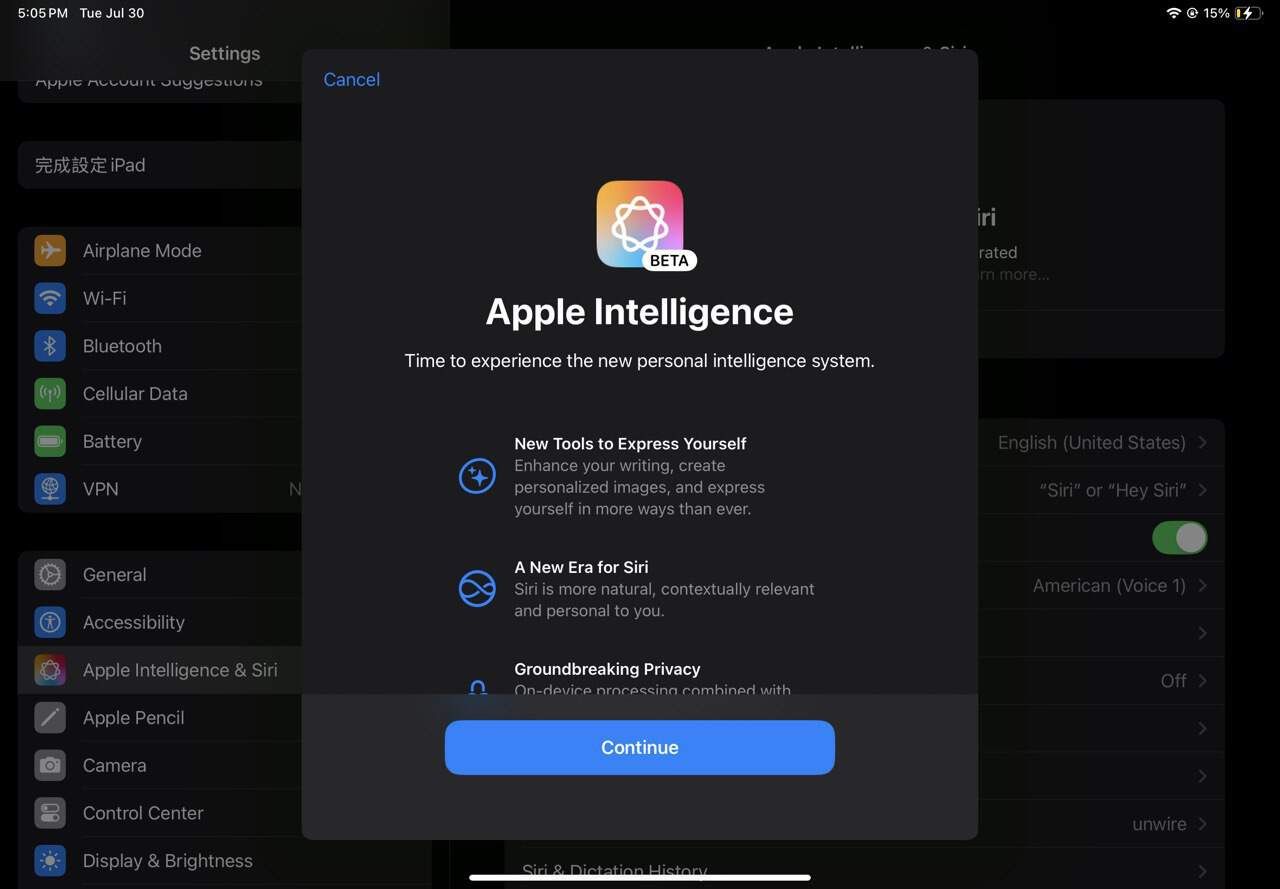Tap the General gear icon
This screenshot has width=1280, height=889.
(x=50, y=574)
